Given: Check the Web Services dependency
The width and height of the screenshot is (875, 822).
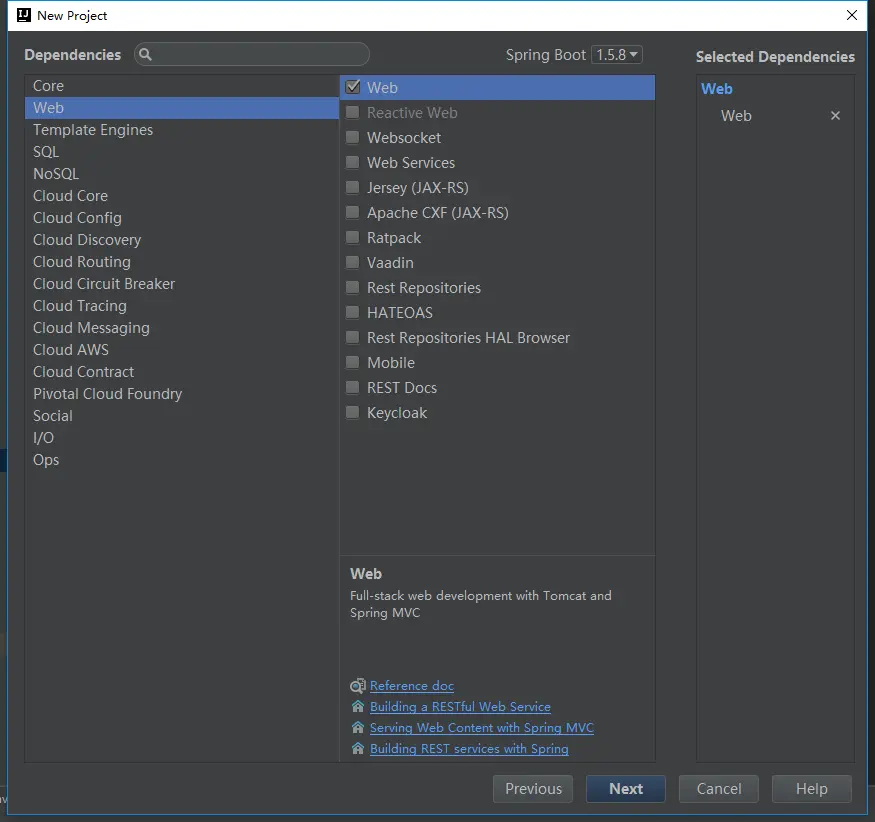Looking at the screenshot, I should click(353, 162).
